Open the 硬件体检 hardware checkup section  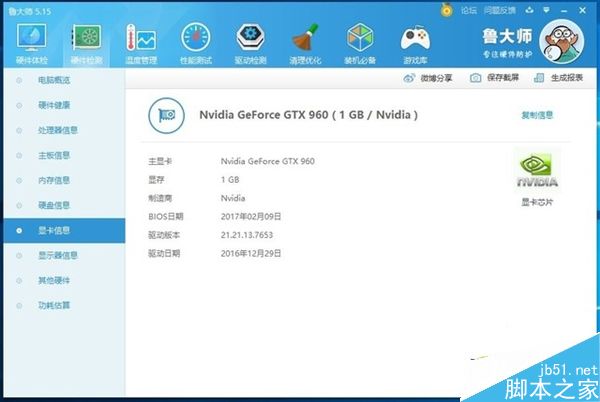pos(32,44)
